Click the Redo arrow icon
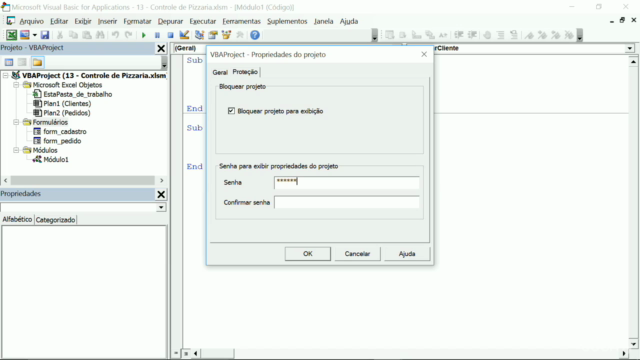The height and width of the screenshot is (360, 640). click(129, 35)
